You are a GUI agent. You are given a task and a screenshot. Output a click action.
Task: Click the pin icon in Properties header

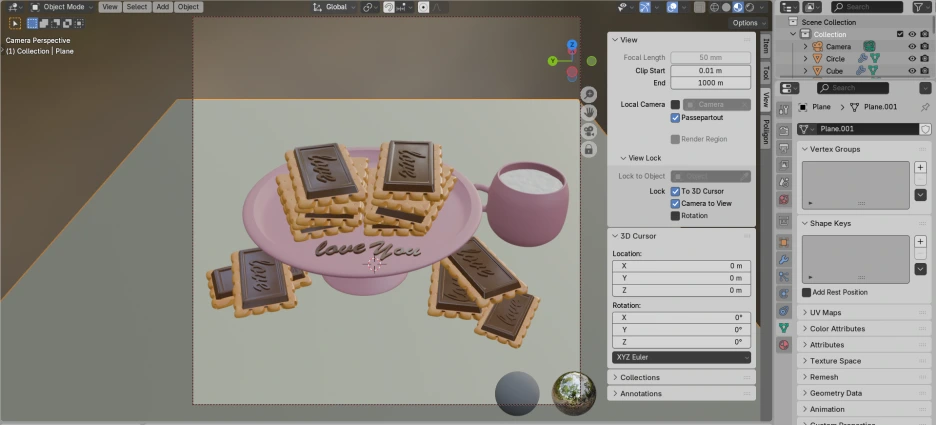tap(925, 107)
